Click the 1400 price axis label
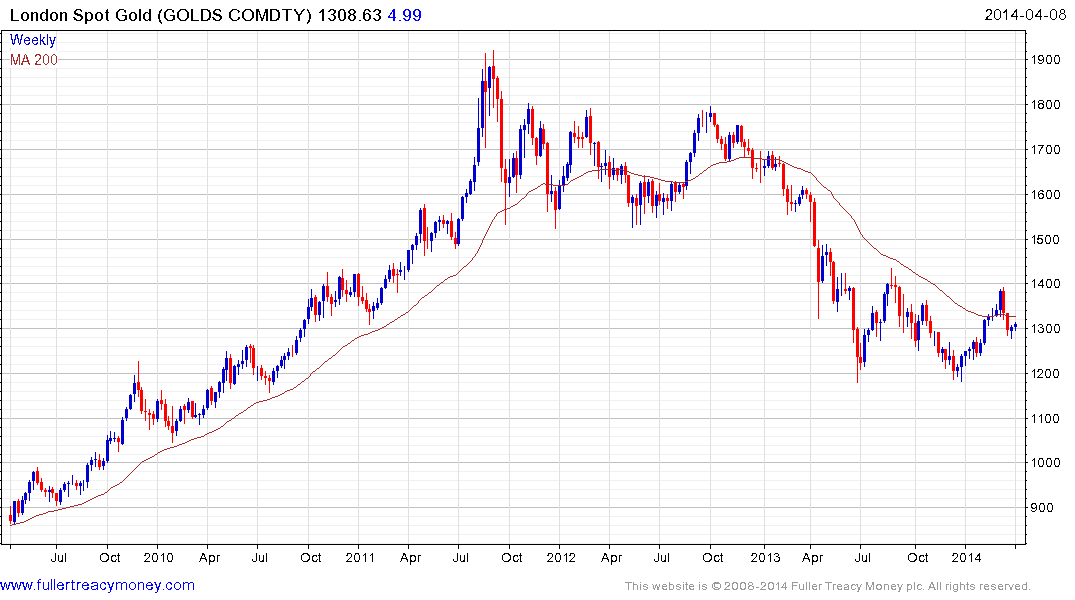 click(1046, 283)
